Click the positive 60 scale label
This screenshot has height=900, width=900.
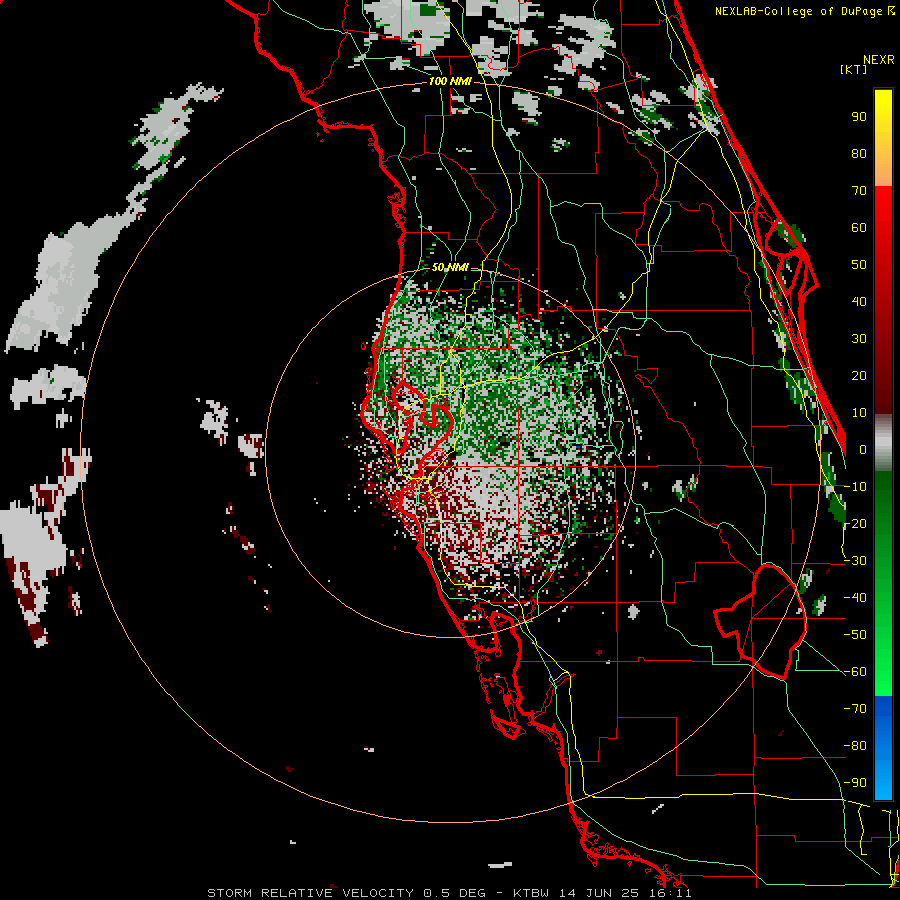click(x=859, y=228)
